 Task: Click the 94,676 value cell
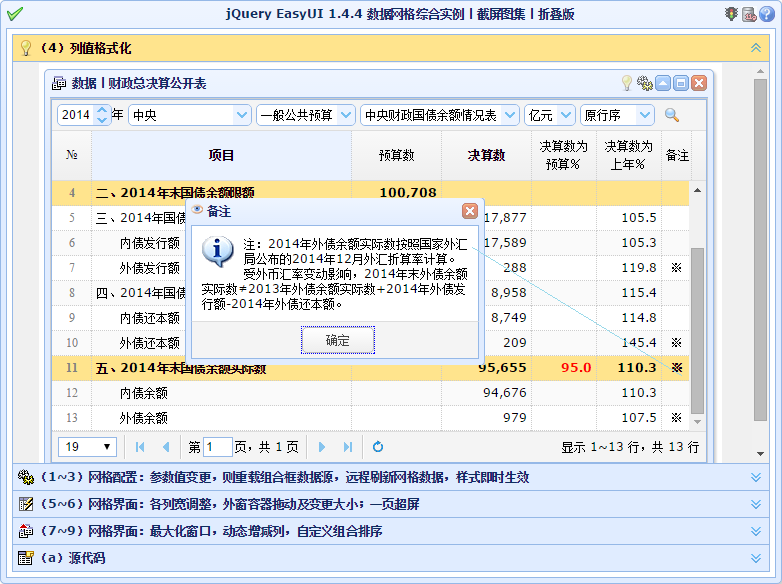(x=486, y=393)
